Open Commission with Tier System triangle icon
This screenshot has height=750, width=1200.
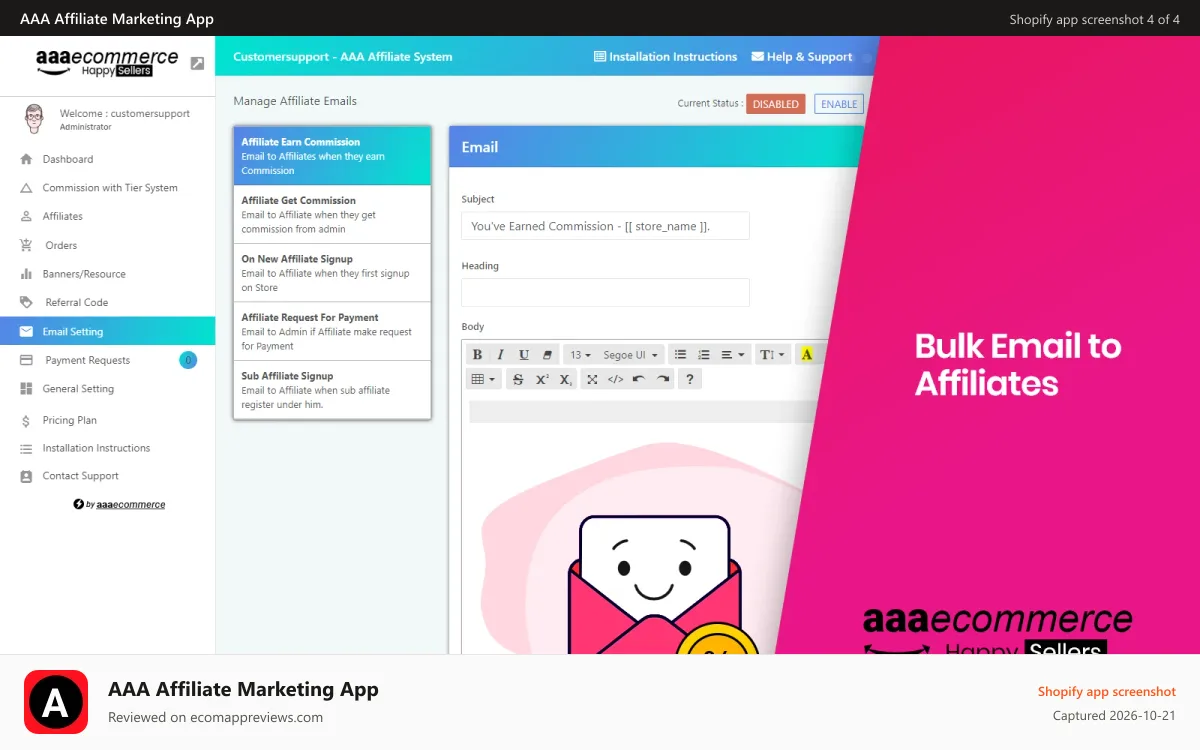[26, 188]
